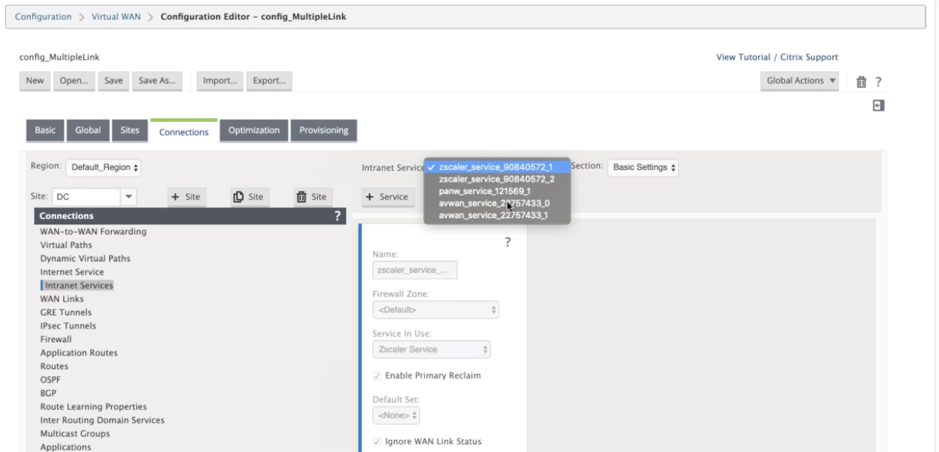Open Inter Routing Domain Services item
Viewport: 939px width, 452px height.
(102, 420)
